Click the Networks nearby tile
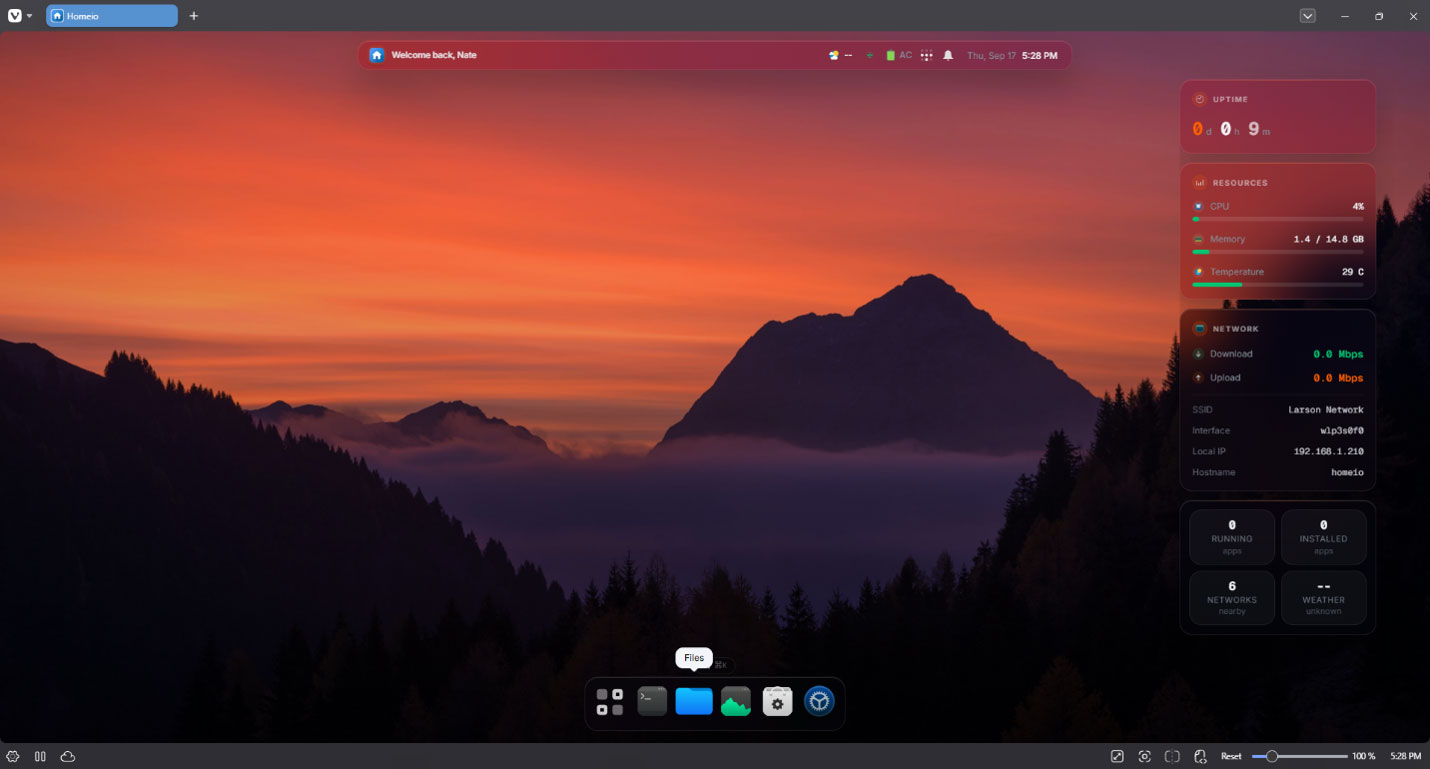 click(1232, 598)
